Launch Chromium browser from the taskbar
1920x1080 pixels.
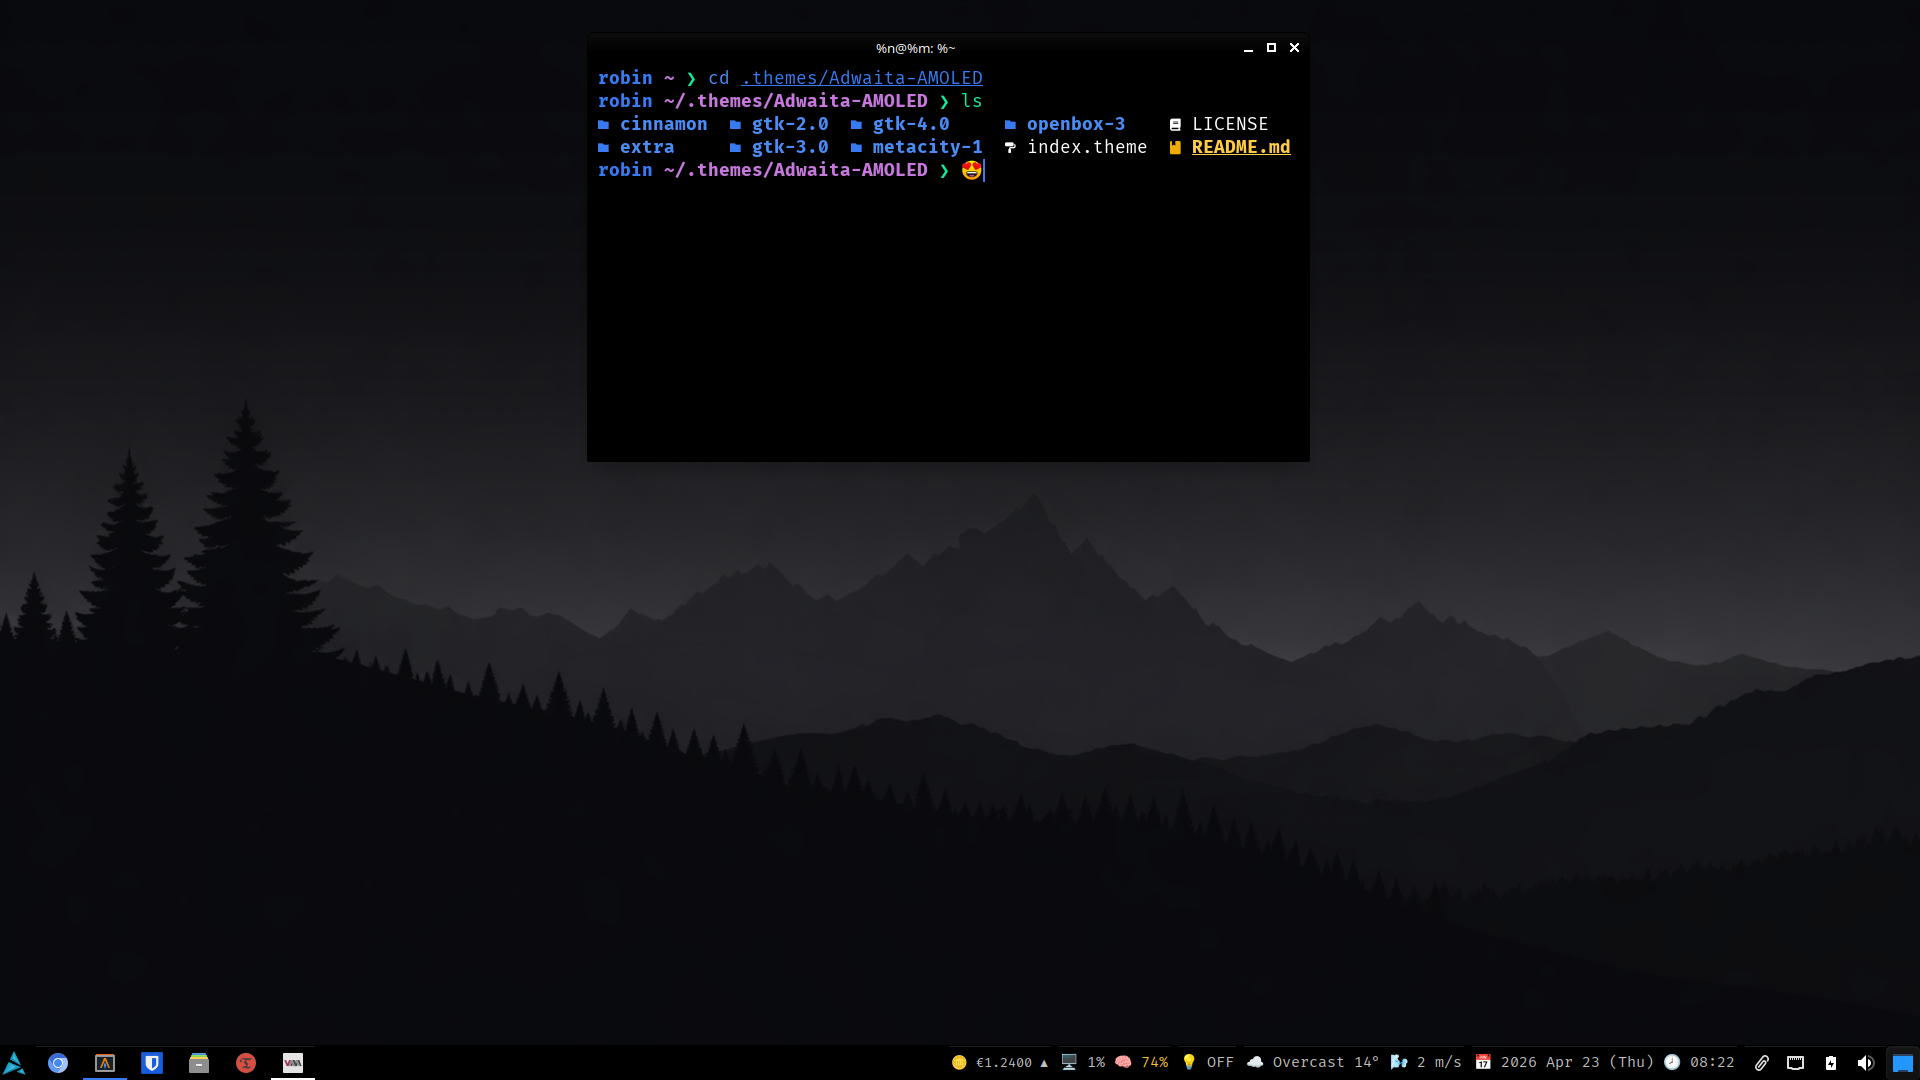click(x=58, y=1063)
